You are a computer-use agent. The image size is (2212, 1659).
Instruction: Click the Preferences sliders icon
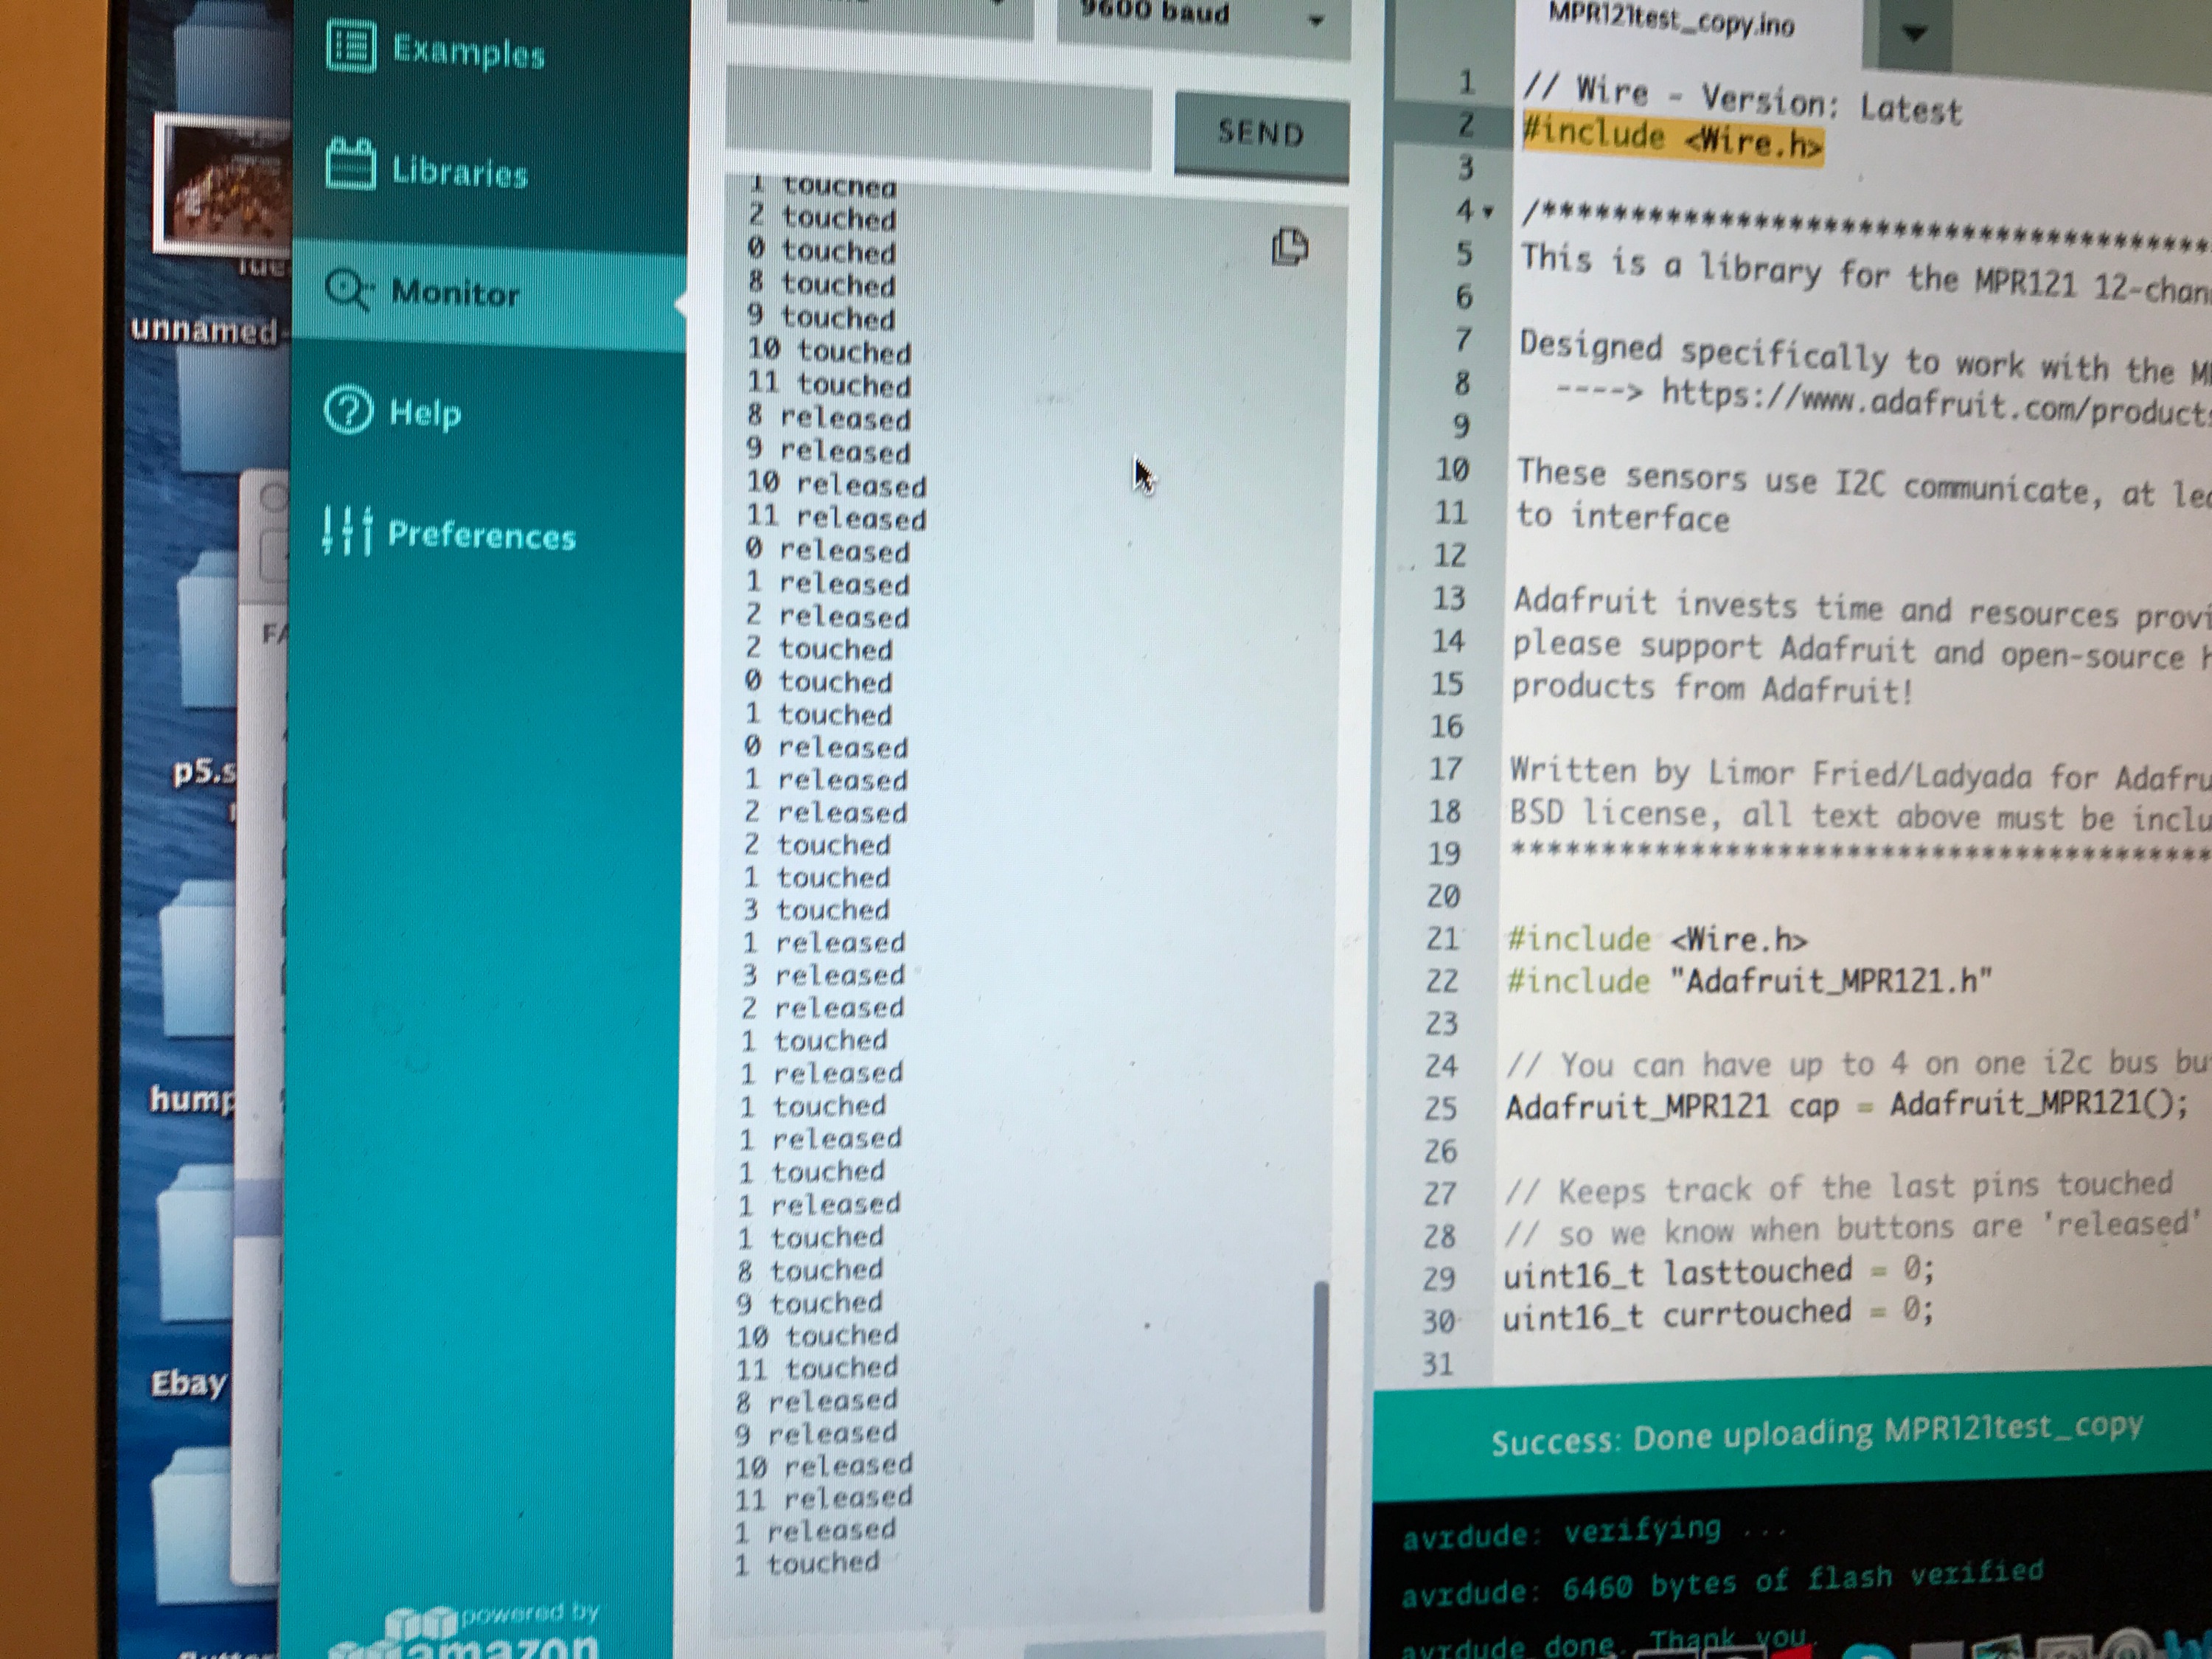click(347, 530)
